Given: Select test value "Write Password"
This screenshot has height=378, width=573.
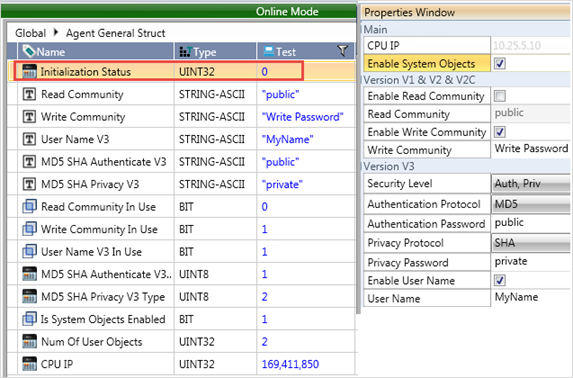Looking at the screenshot, I should point(303,117).
